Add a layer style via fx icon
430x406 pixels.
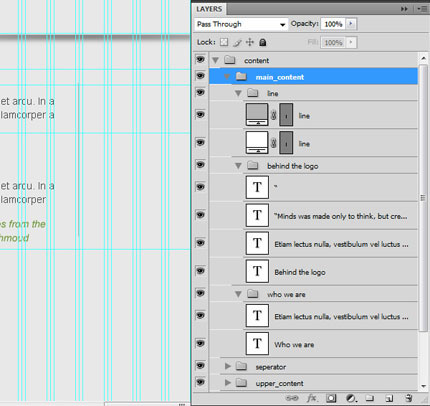pos(312,398)
